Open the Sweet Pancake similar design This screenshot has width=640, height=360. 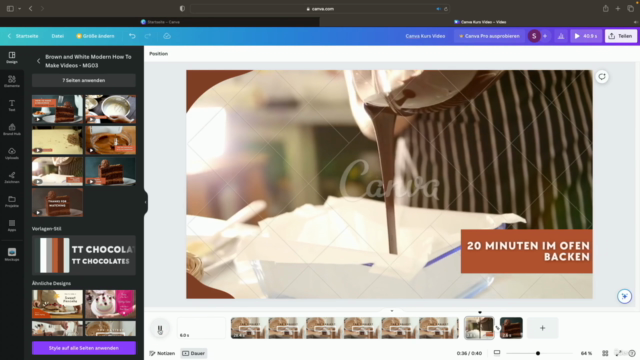tap(57, 304)
